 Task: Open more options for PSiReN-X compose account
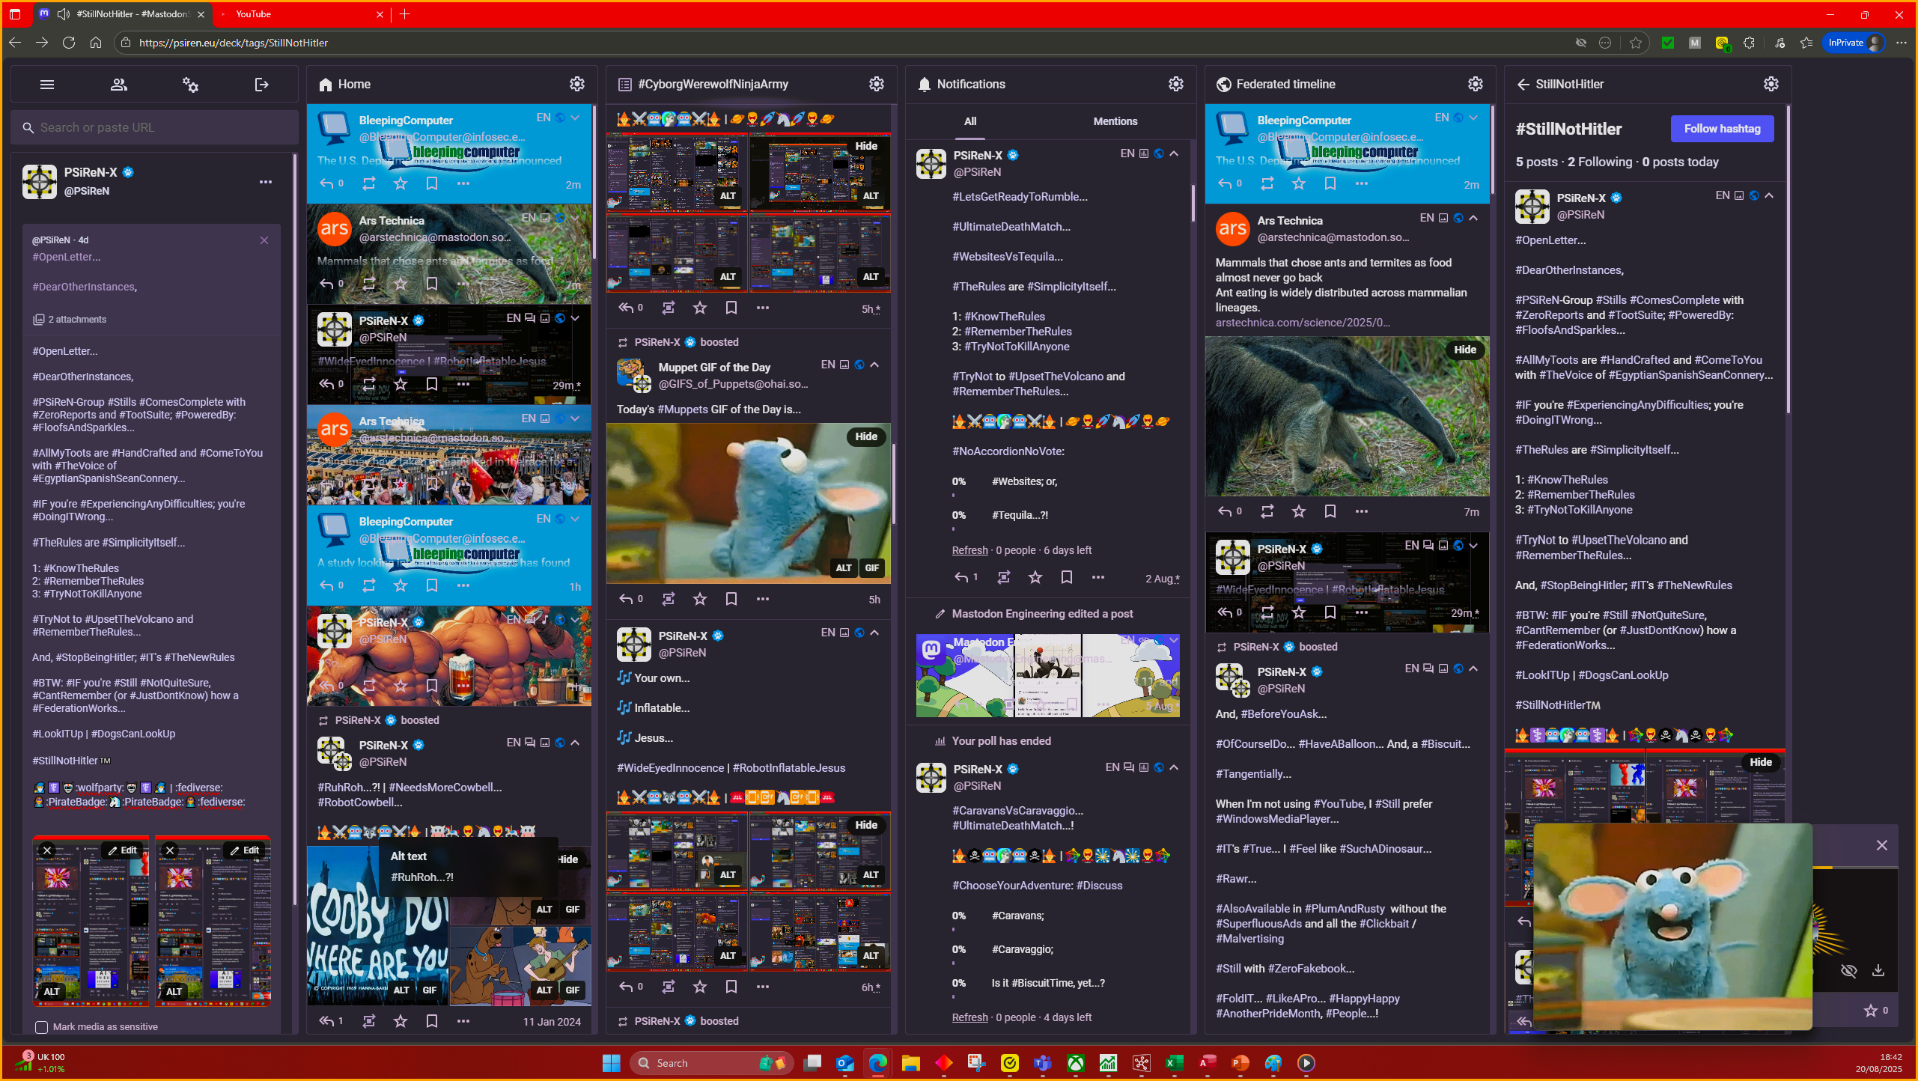pyautogui.click(x=265, y=182)
